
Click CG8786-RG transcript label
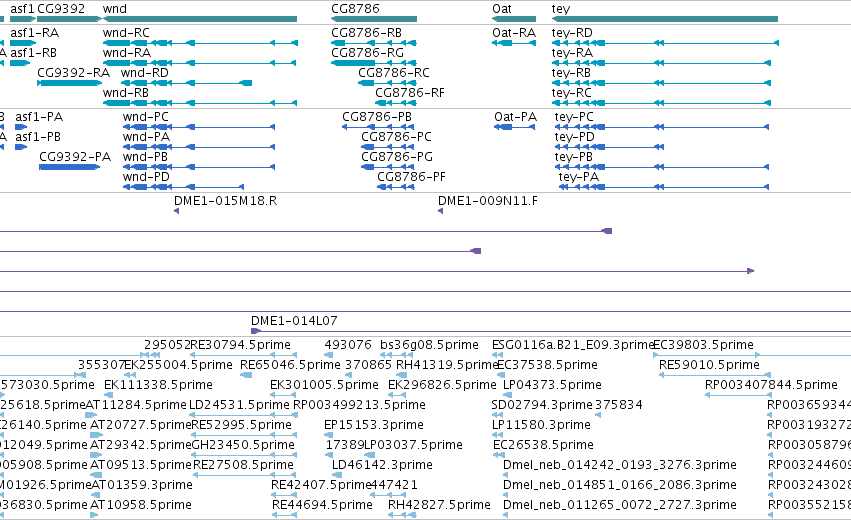367,53
